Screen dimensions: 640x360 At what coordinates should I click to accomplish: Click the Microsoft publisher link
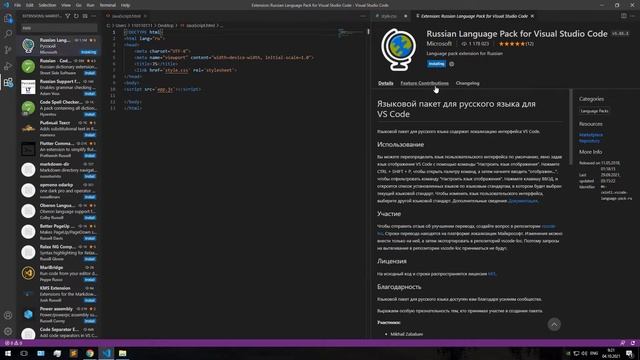point(439,44)
